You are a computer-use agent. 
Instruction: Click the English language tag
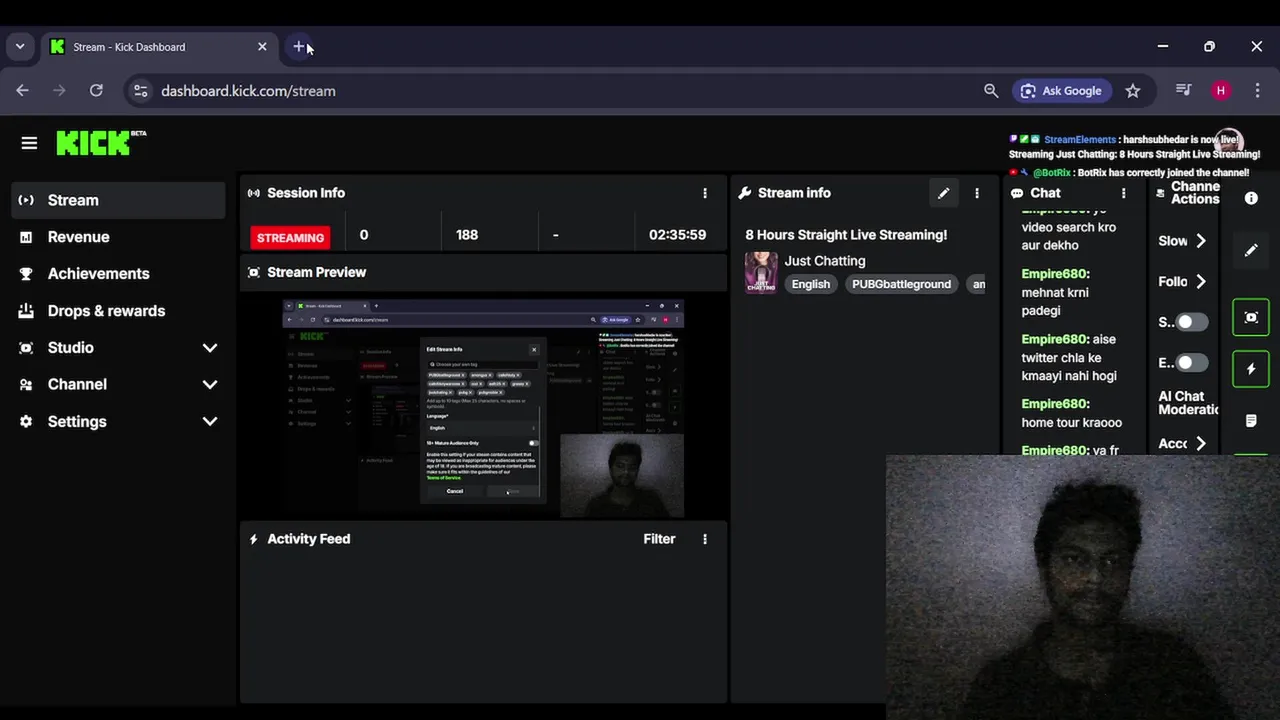pyautogui.click(x=811, y=284)
